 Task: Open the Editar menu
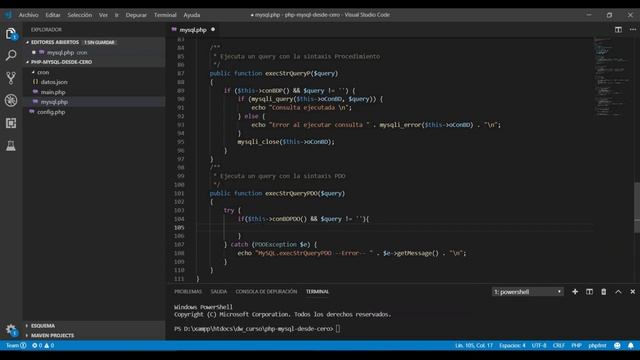tap(53, 15)
